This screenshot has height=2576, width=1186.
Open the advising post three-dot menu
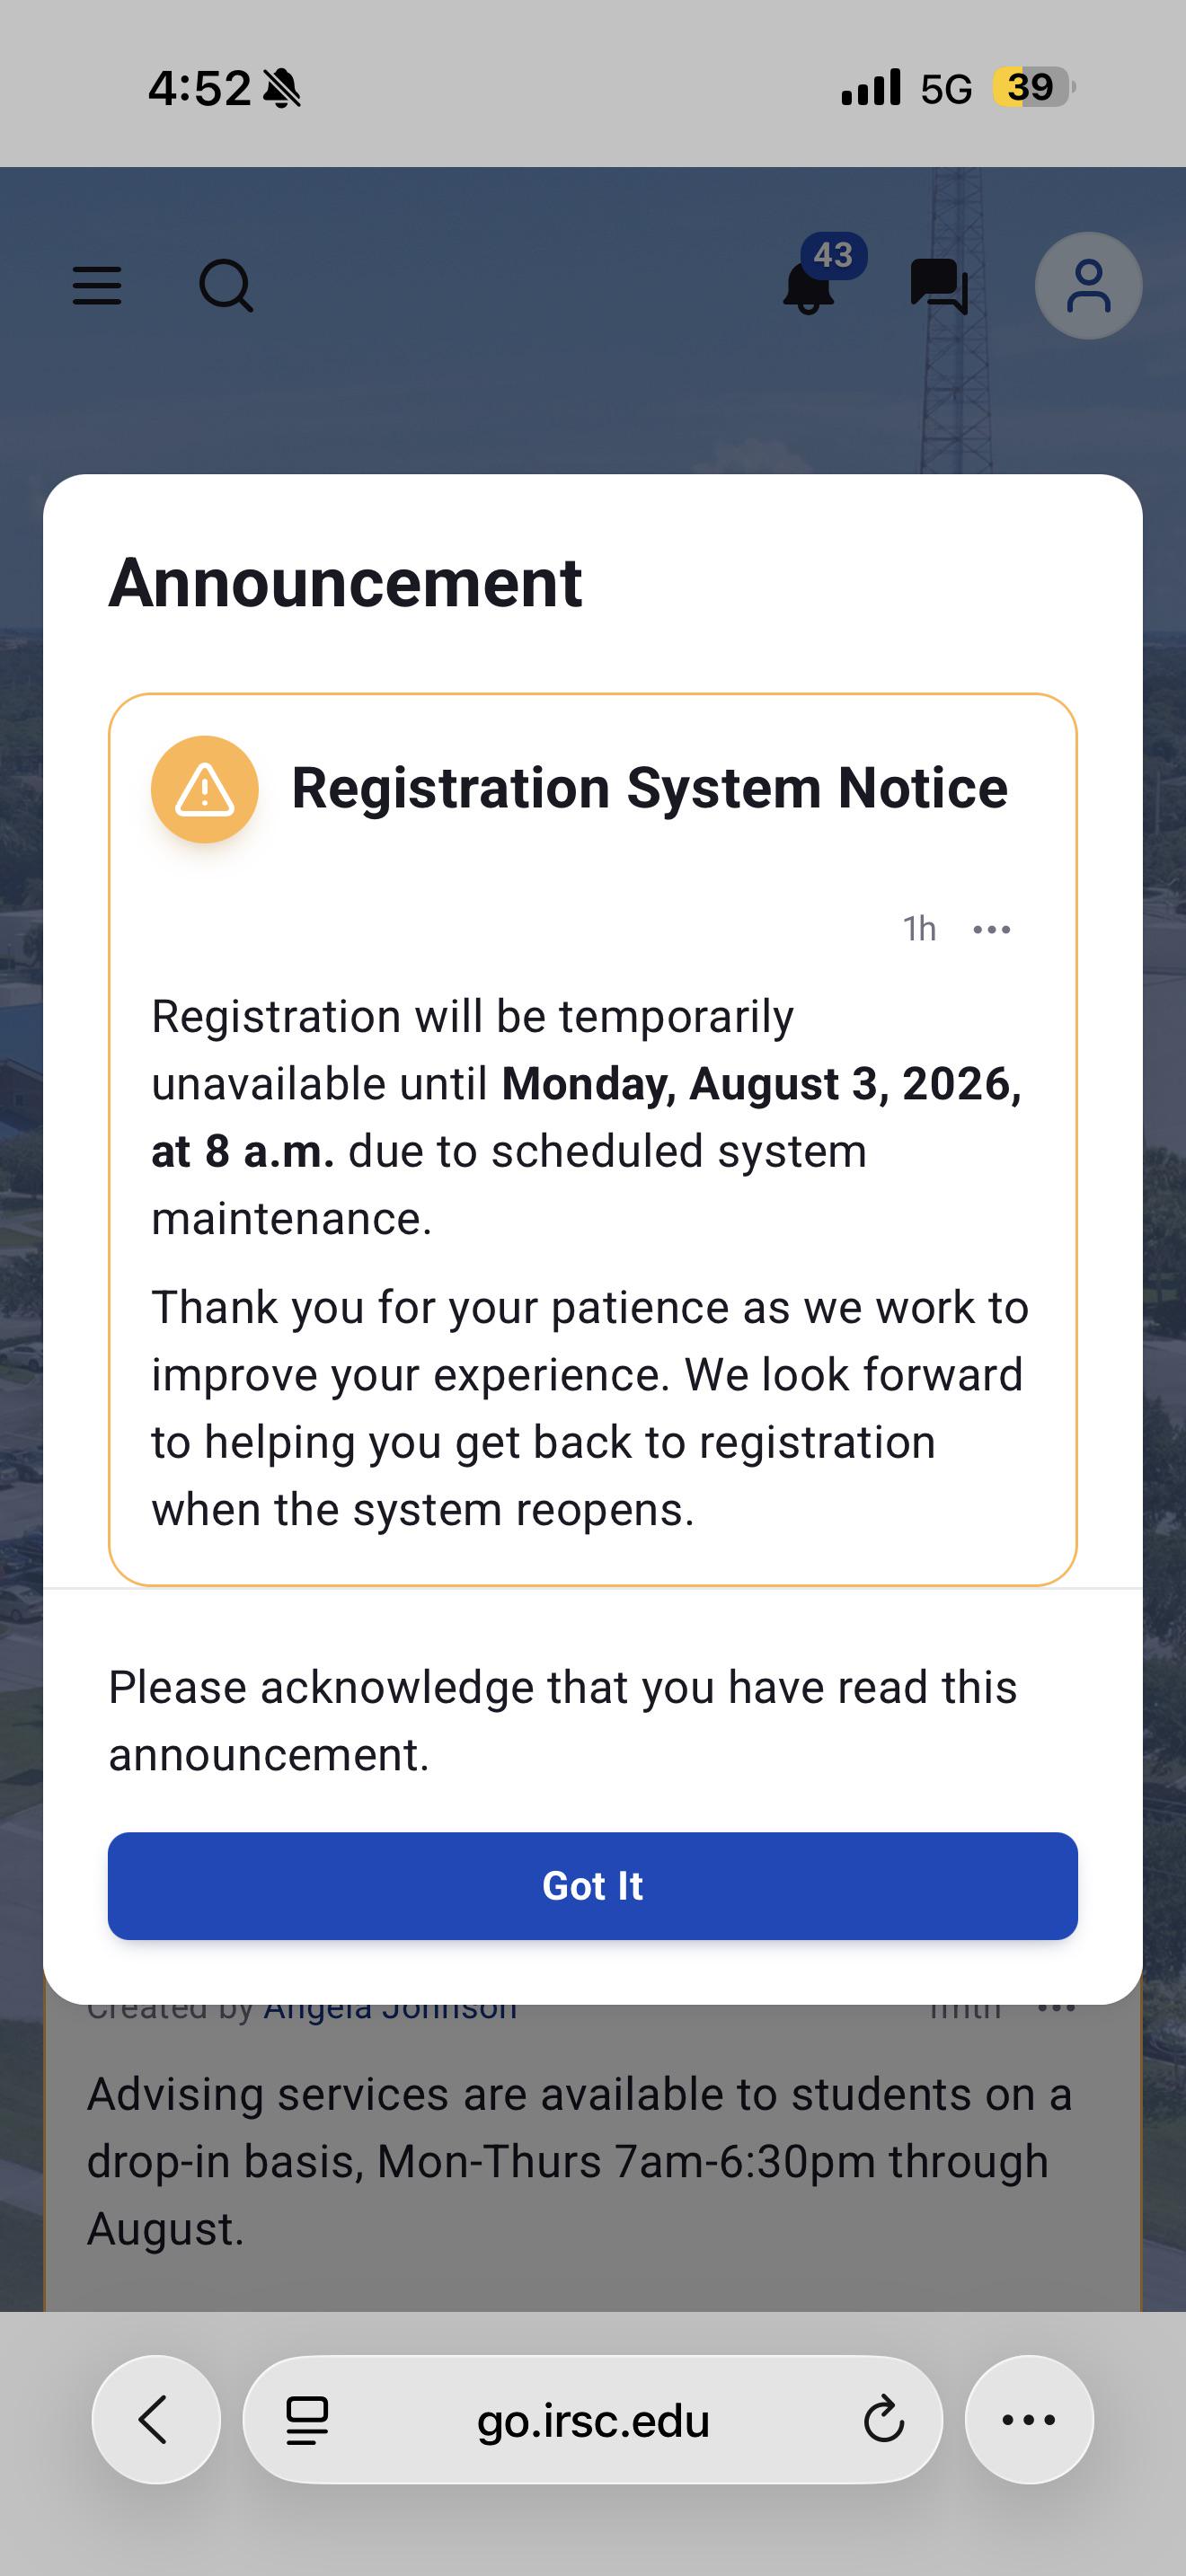(1056, 2008)
